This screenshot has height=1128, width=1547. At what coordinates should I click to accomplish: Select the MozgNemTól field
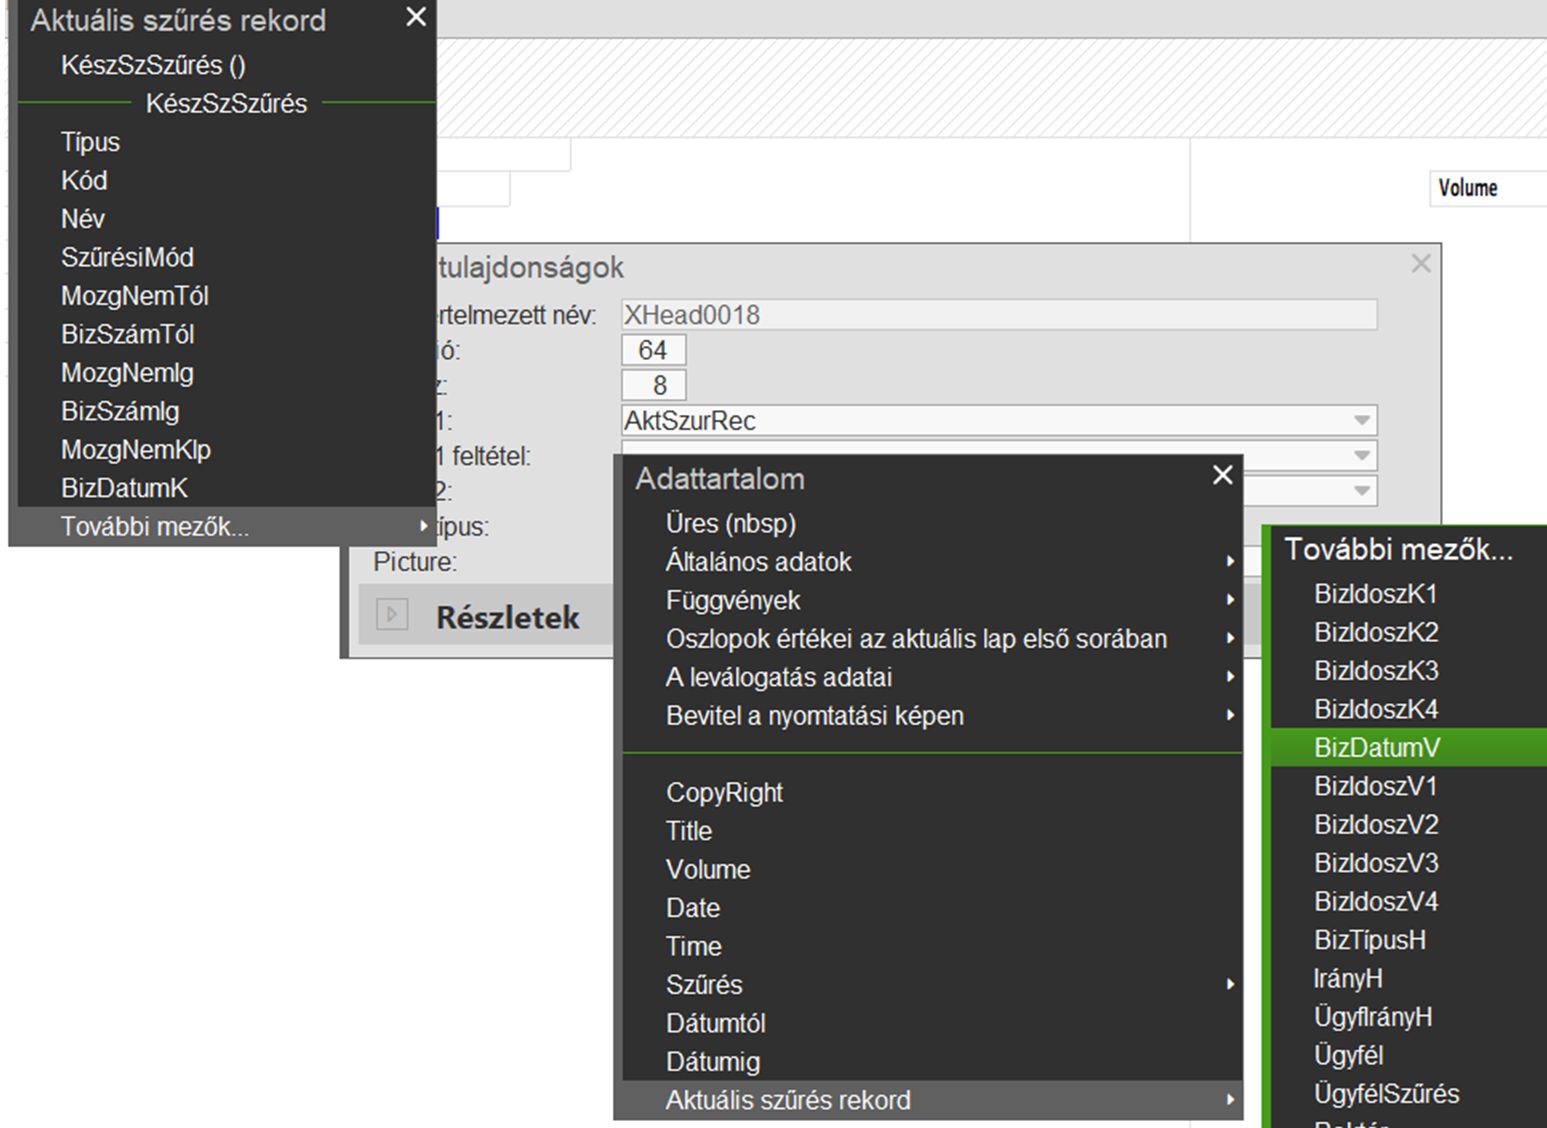[135, 296]
